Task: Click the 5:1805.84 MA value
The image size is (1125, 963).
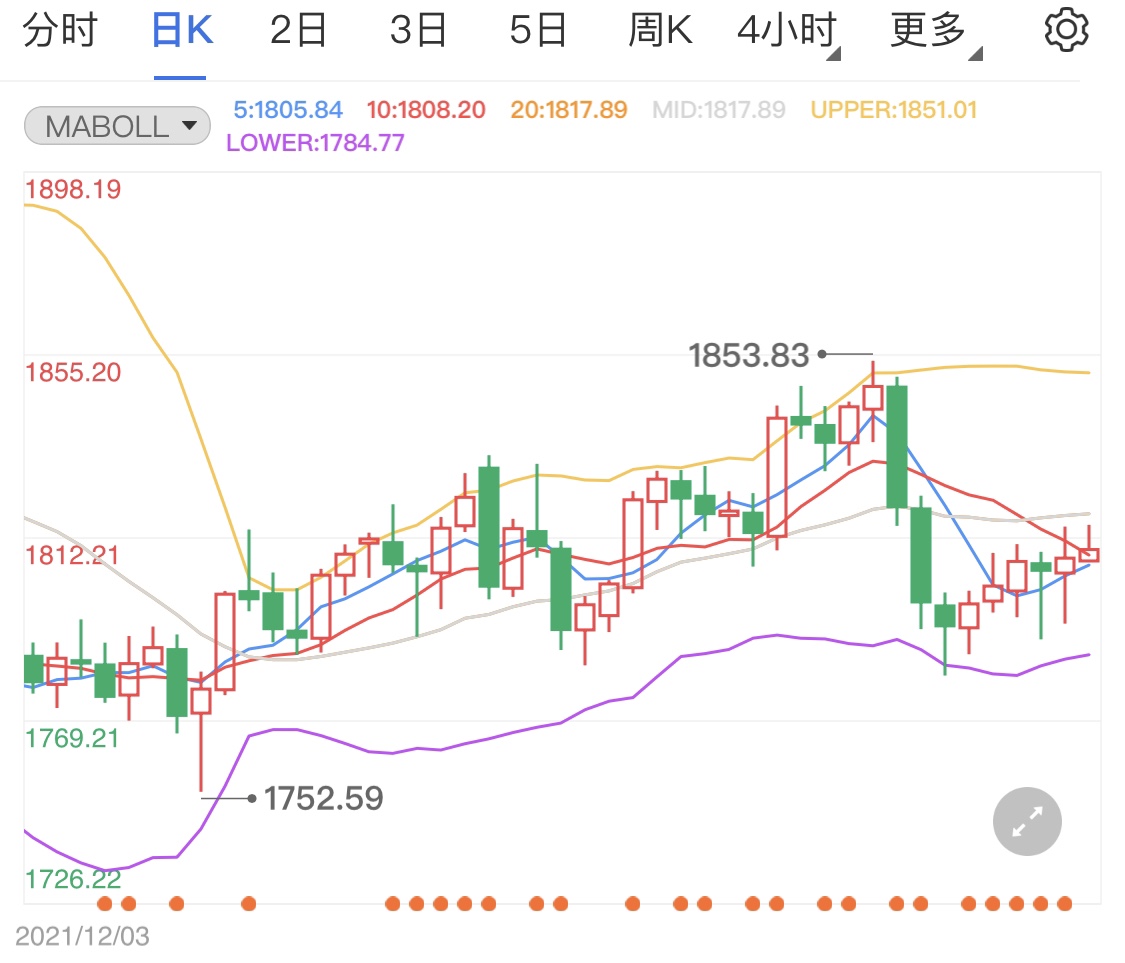Action: coord(288,110)
